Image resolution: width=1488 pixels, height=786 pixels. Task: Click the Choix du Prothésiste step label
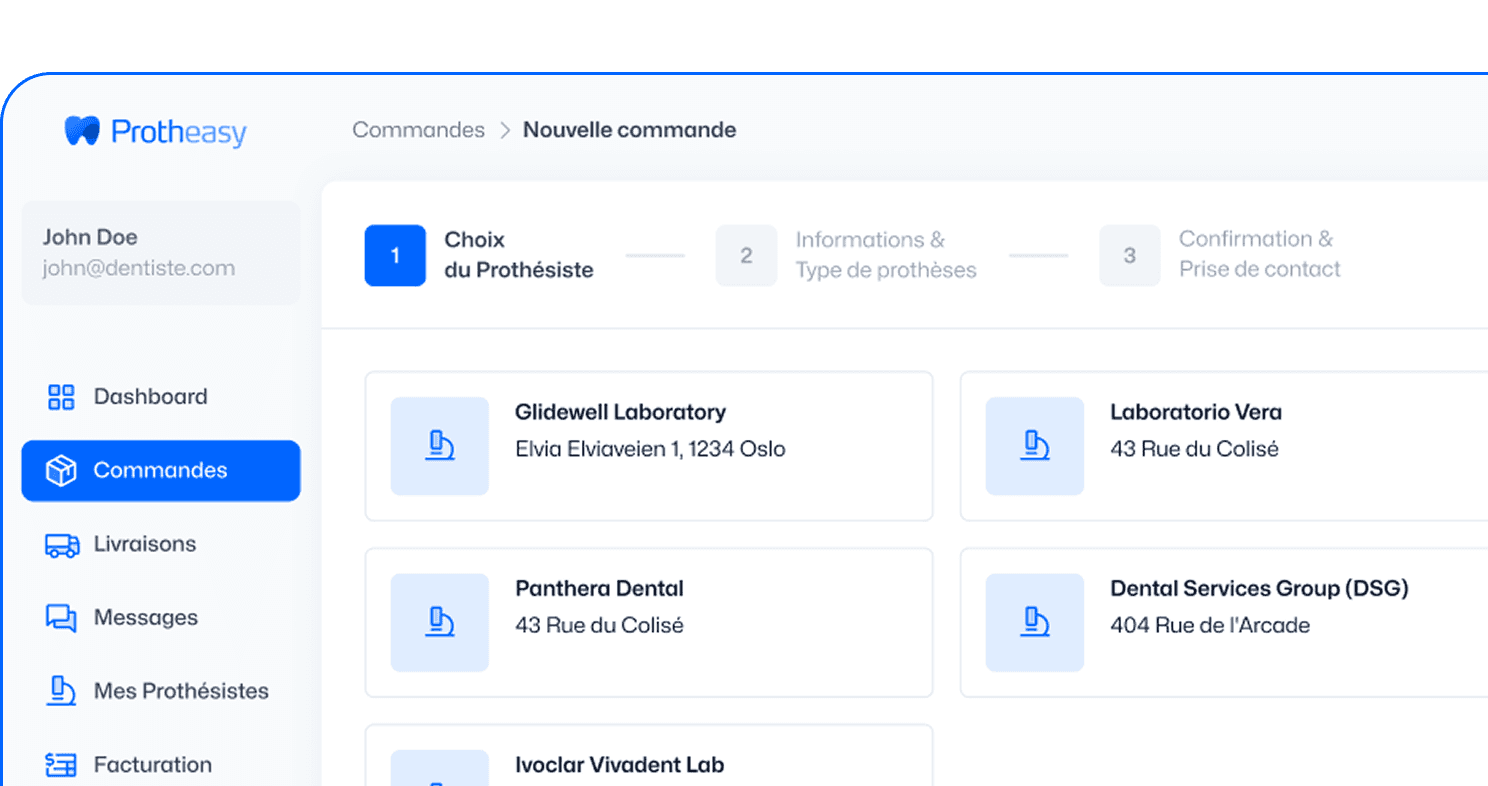tap(519, 255)
